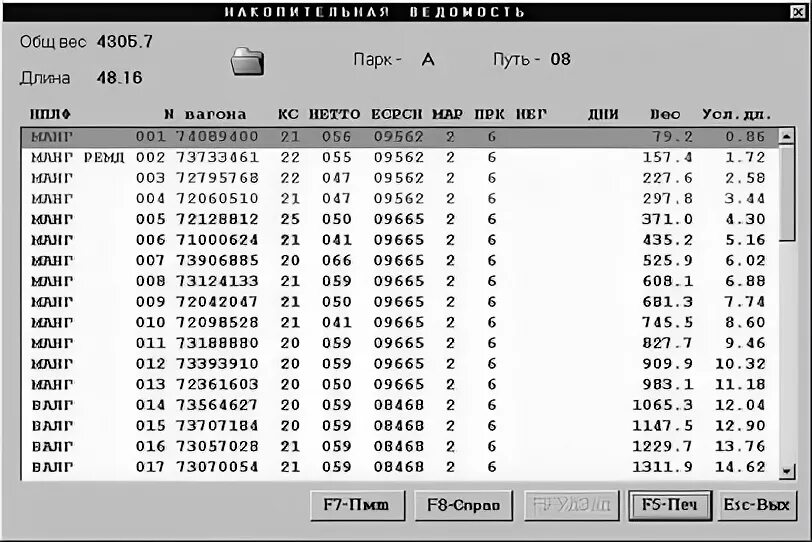Click the ПРК column header
Image resolution: width=812 pixels, height=542 pixels.
[x=489, y=114]
